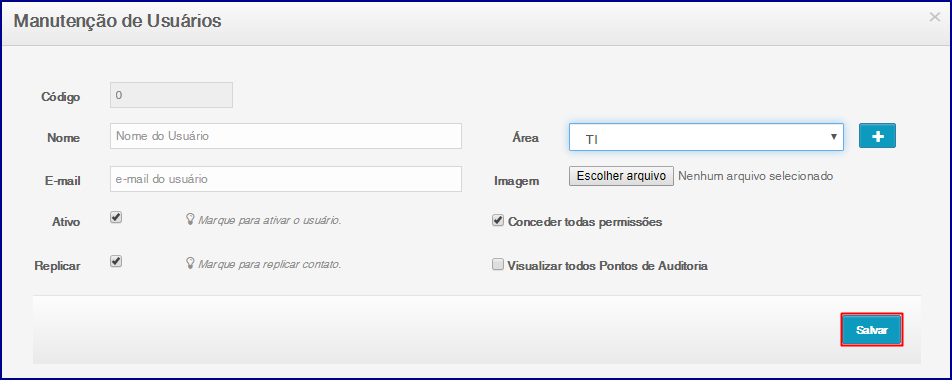952x380 pixels.
Task: Click the 'Manutenção de Usuários' title
Action: click(118, 21)
